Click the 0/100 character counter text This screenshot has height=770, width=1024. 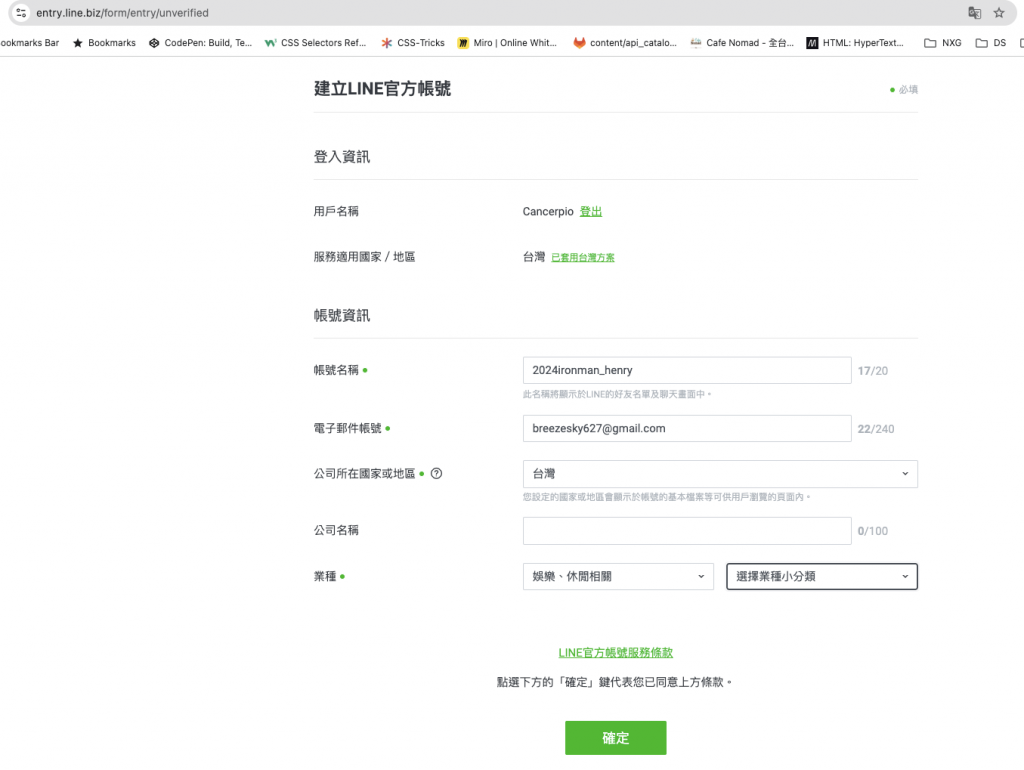point(872,531)
